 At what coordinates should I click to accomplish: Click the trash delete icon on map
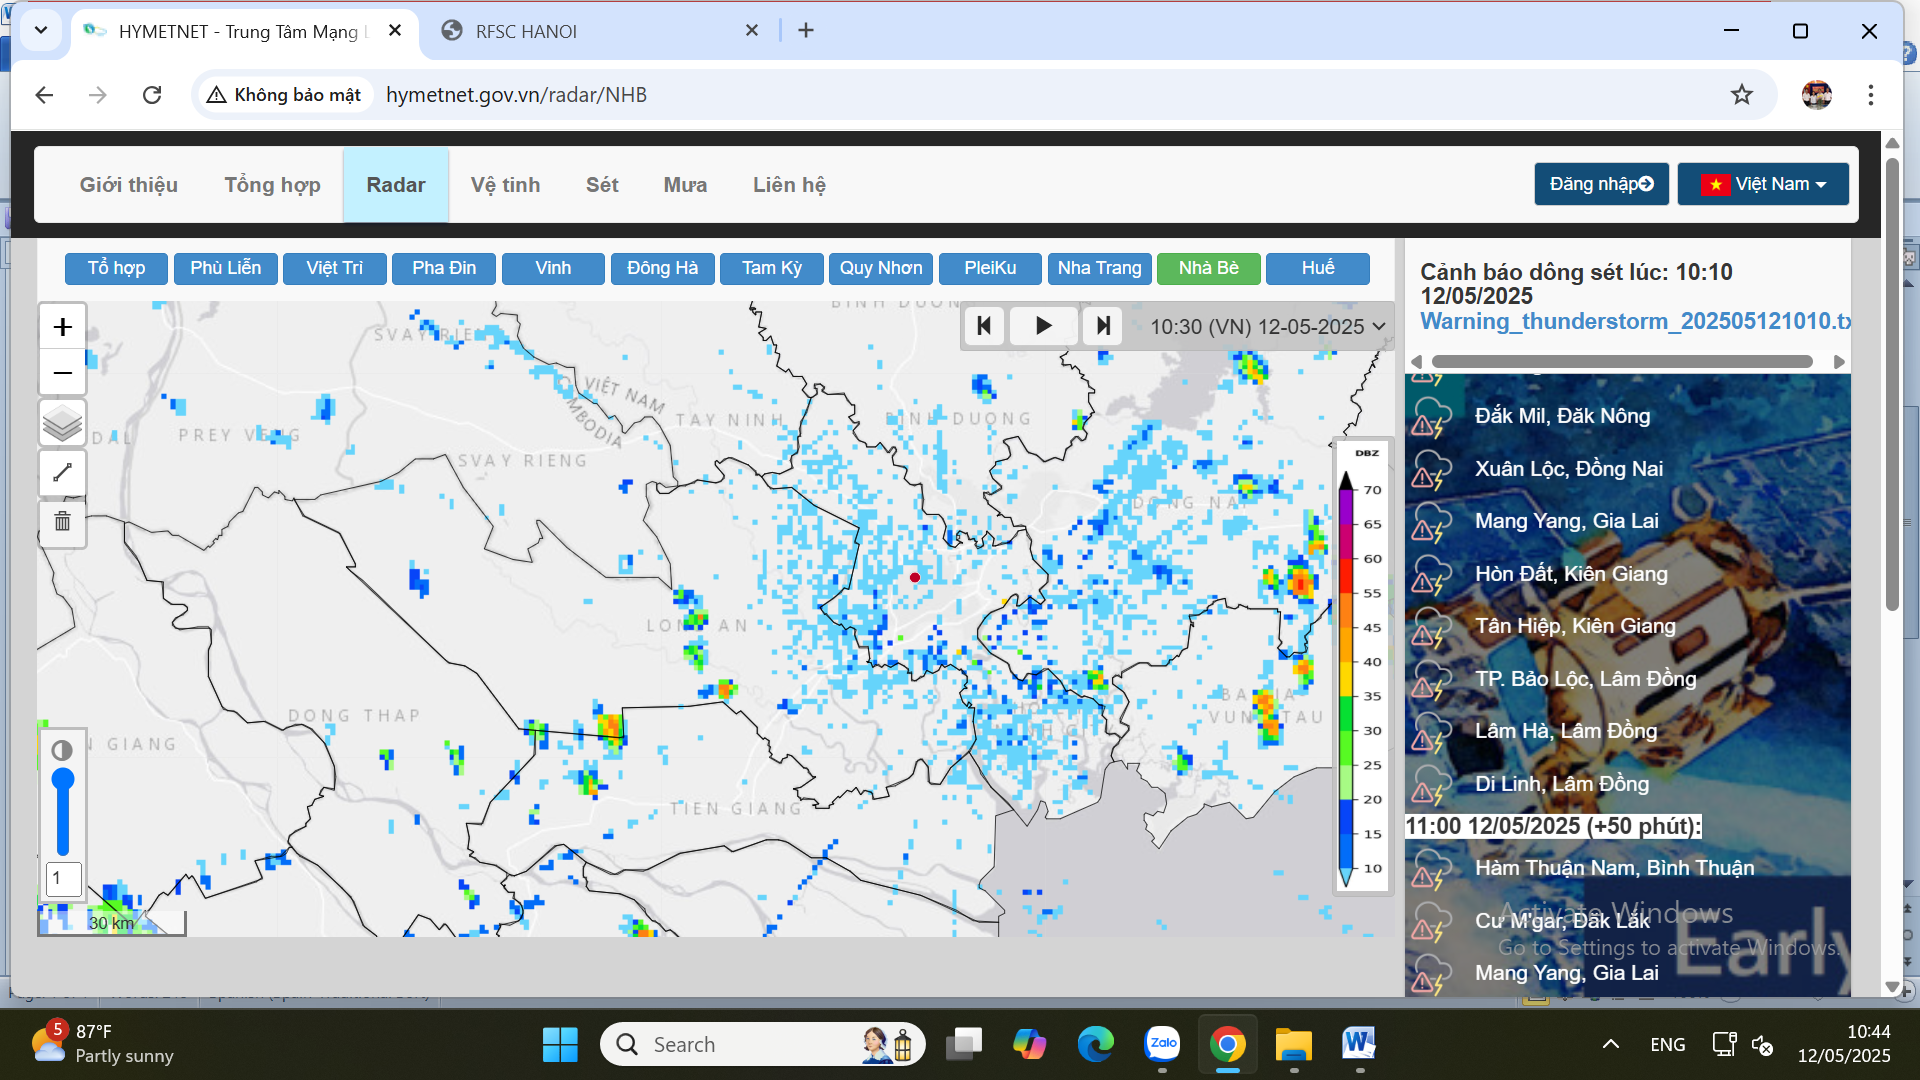coord(62,521)
